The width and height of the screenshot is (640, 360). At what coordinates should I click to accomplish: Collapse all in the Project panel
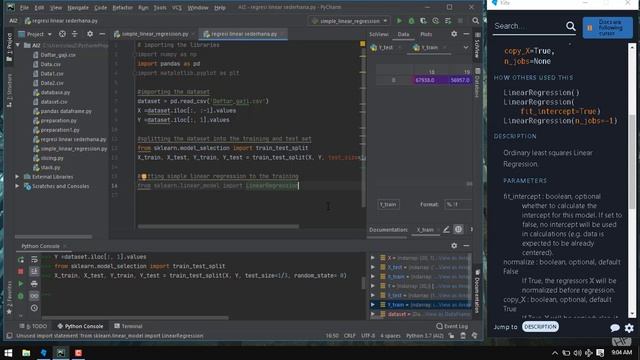(75, 34)
